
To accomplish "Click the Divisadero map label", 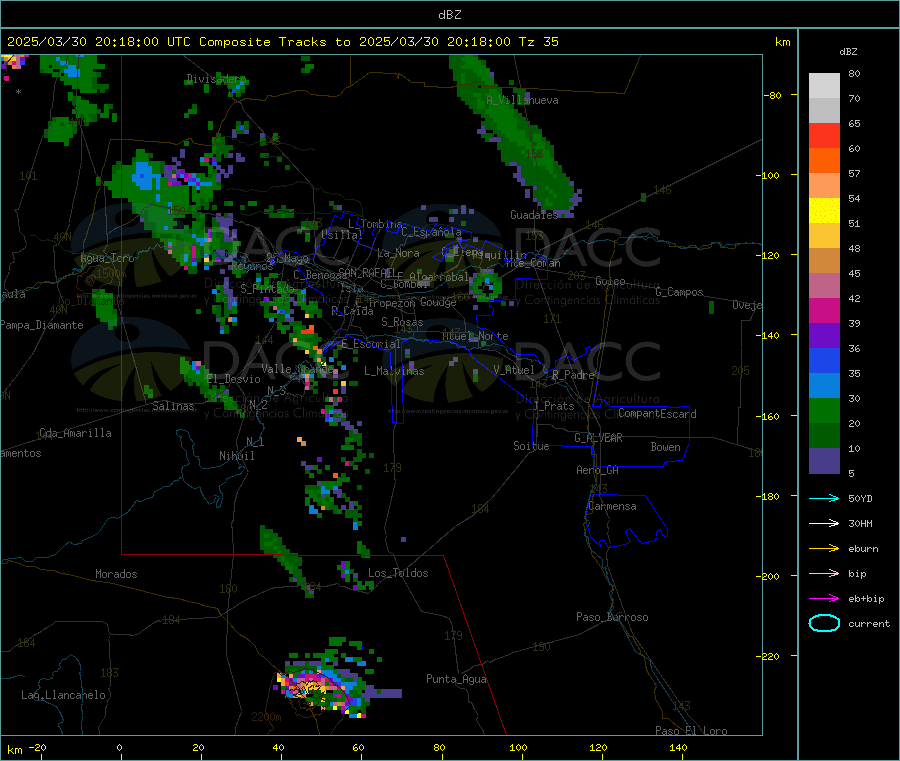I will (x=216, y=79).
